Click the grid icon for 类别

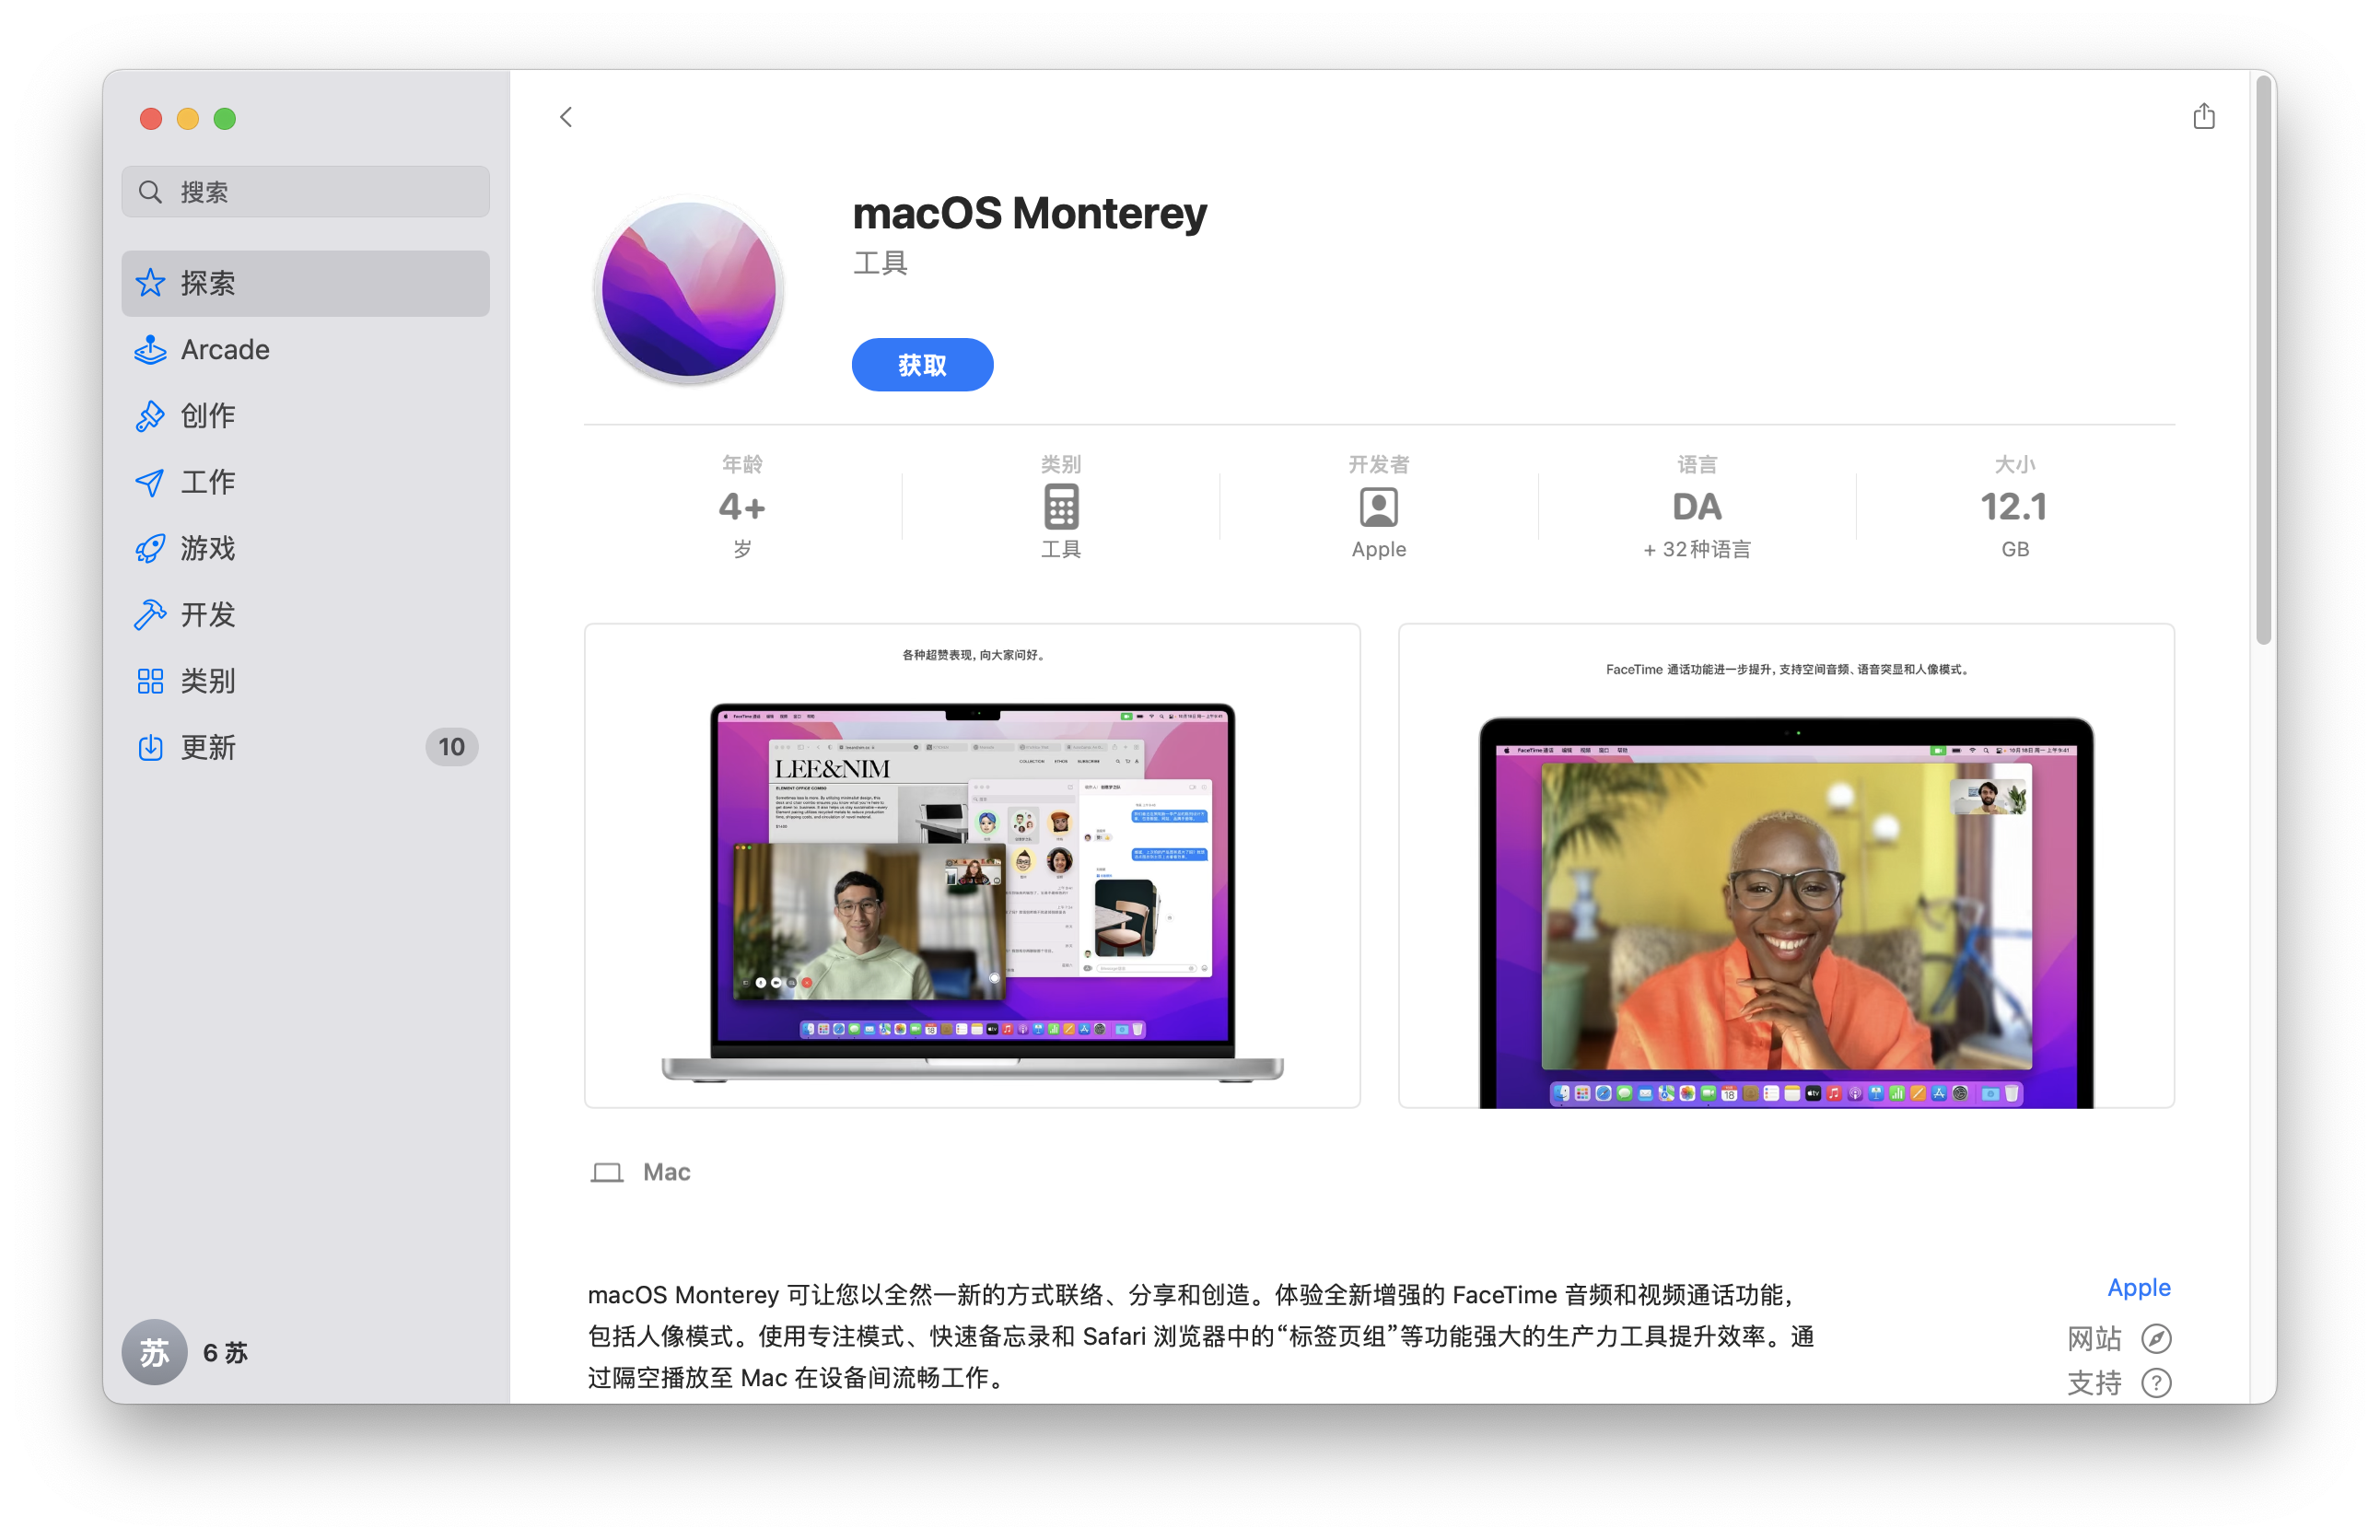[150, 682]
